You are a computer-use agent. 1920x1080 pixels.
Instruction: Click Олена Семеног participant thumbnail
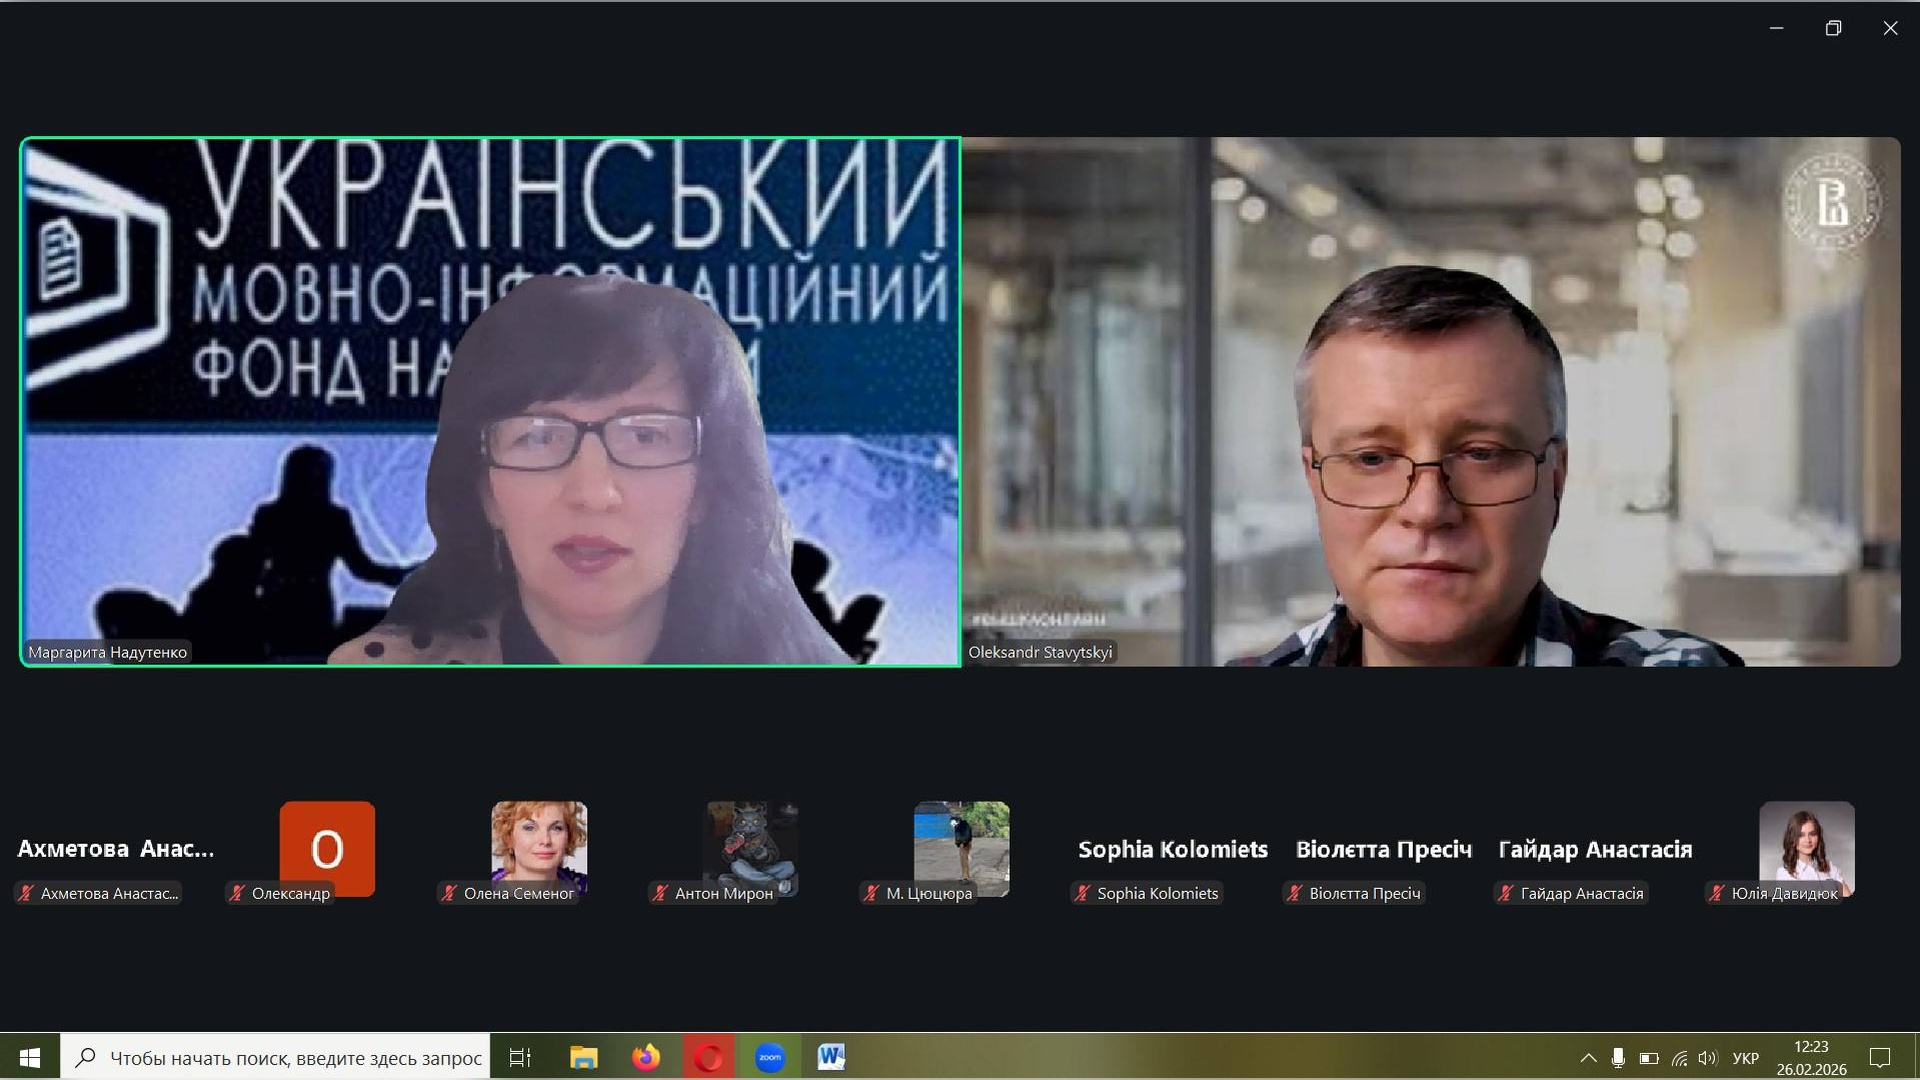[x=539, y=848]
